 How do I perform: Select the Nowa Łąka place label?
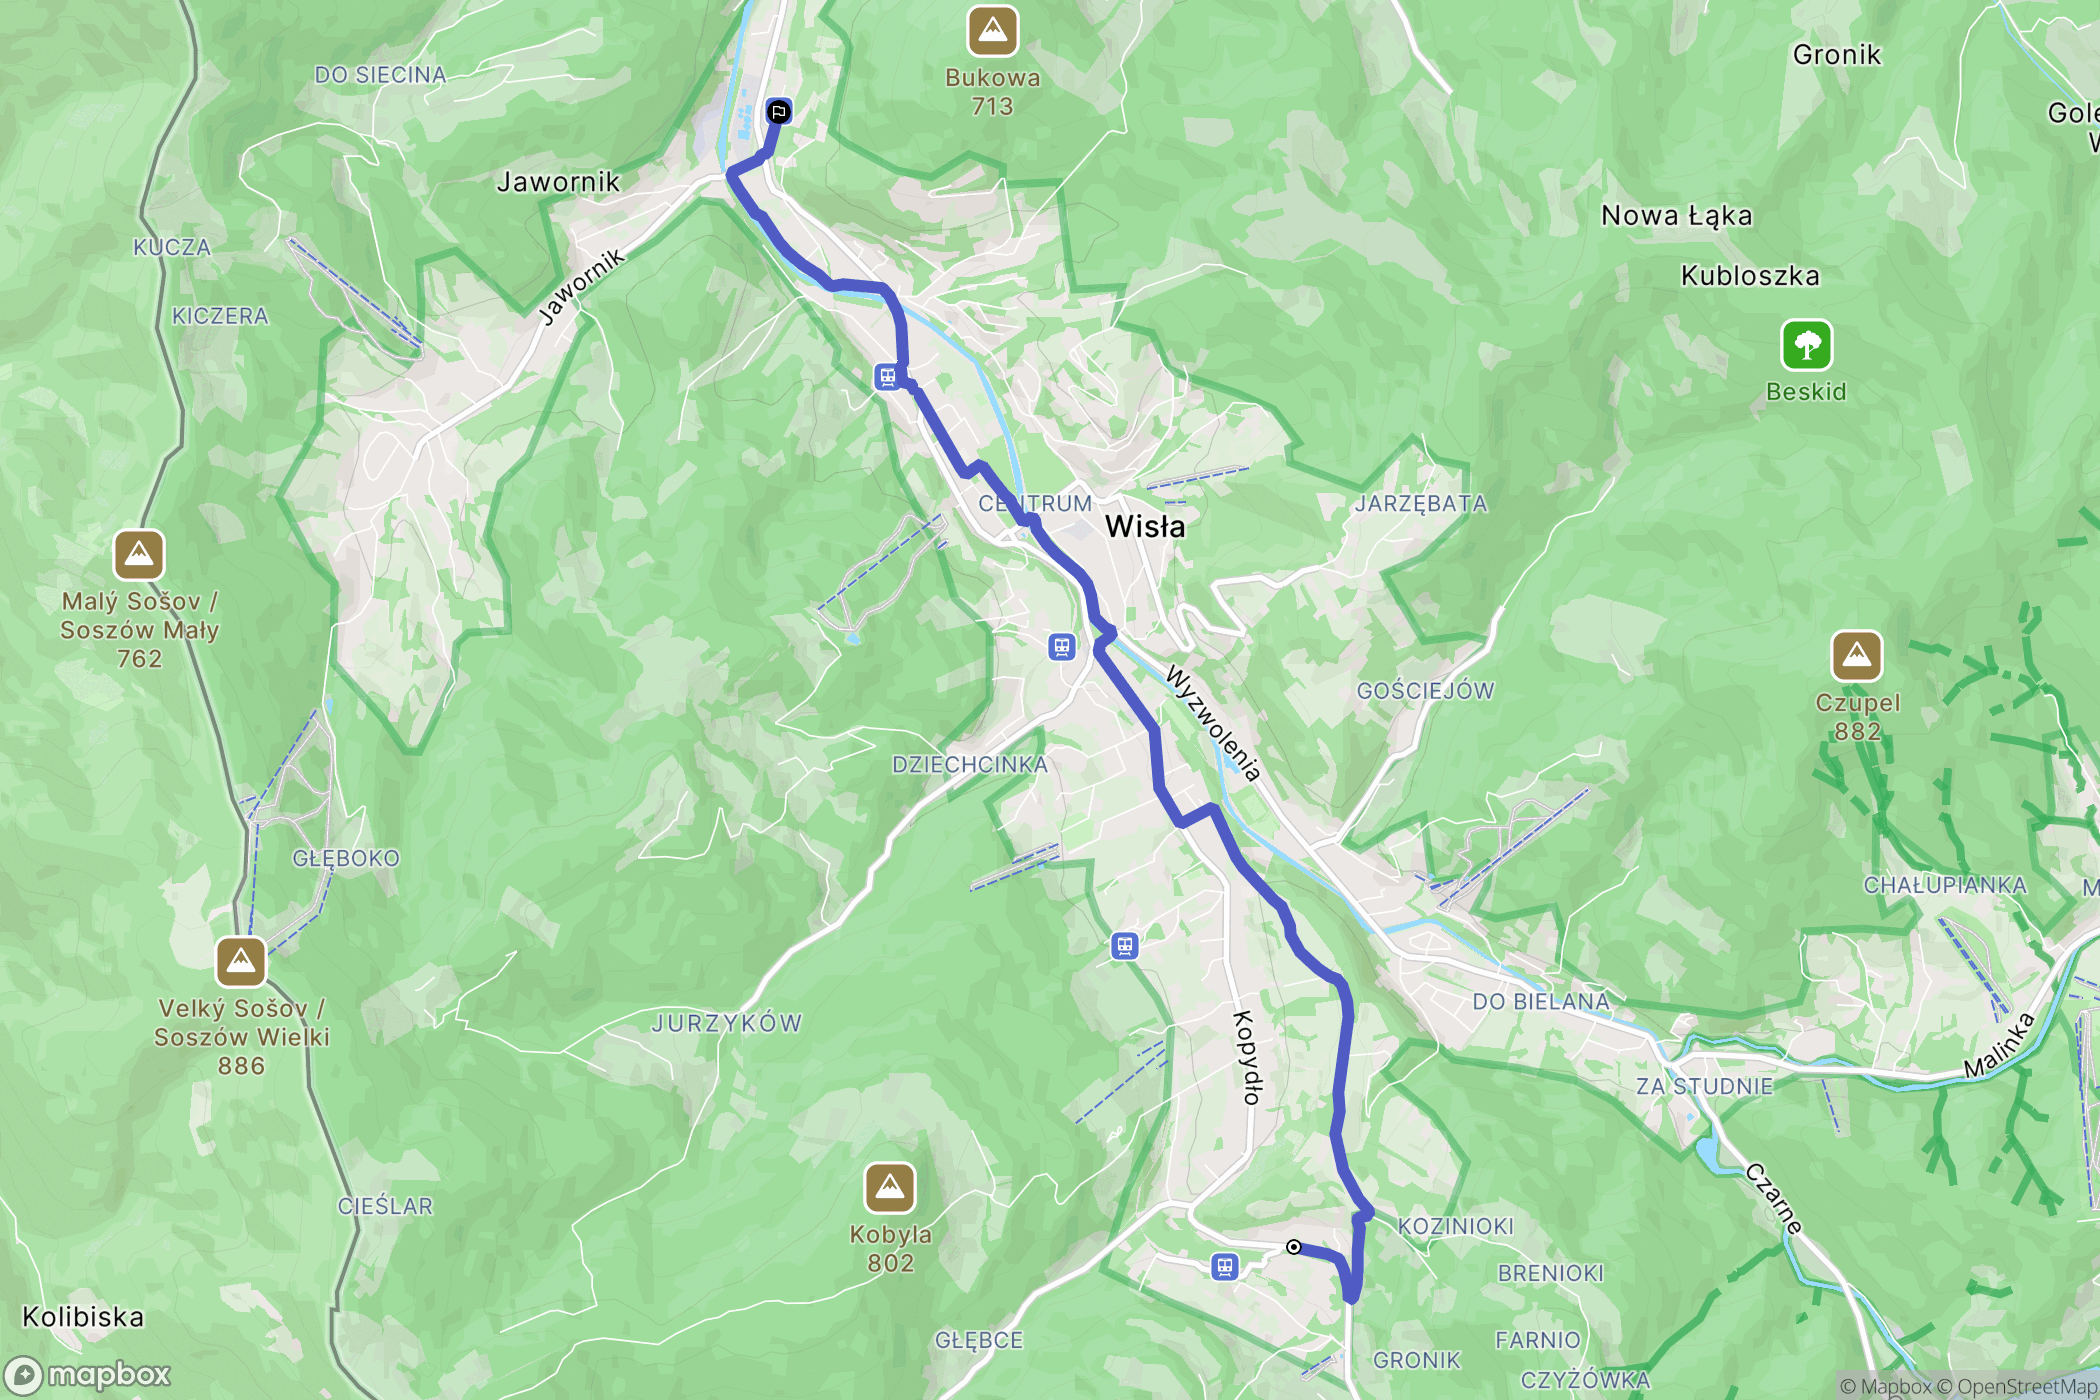click(x=1677, y=216)
